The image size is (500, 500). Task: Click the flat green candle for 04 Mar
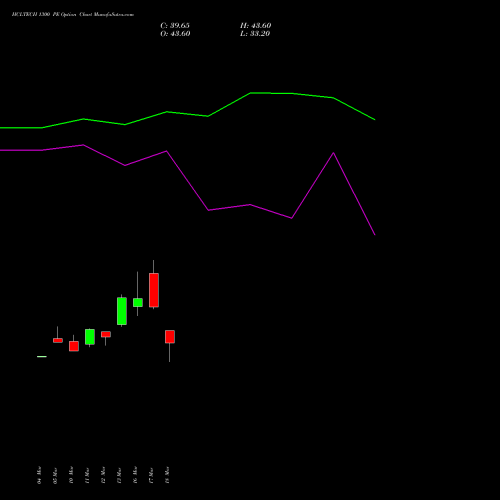pos(42,357)
